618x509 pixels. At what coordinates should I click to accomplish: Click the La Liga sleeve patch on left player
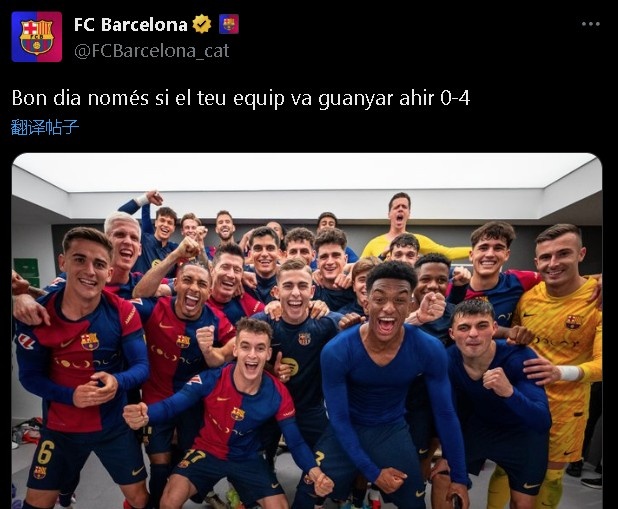[26, 341]
